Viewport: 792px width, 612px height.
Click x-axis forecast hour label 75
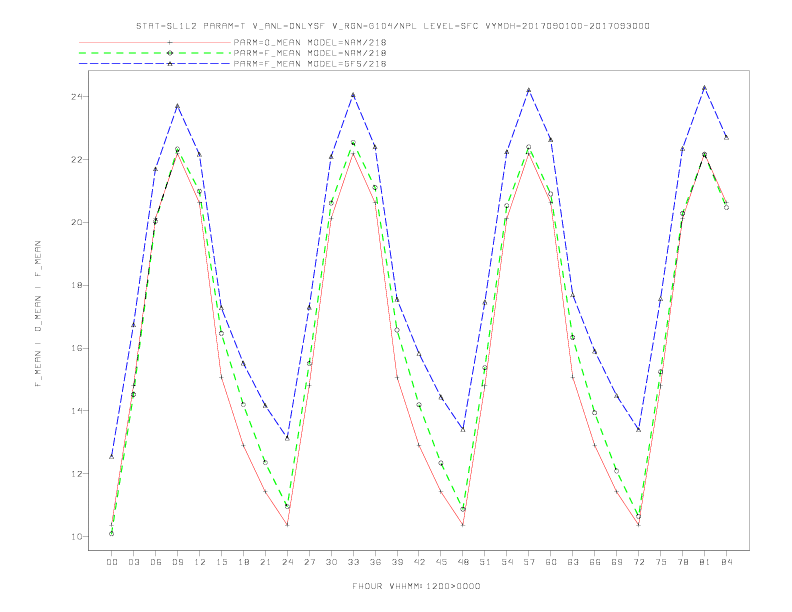click(661, 562)
